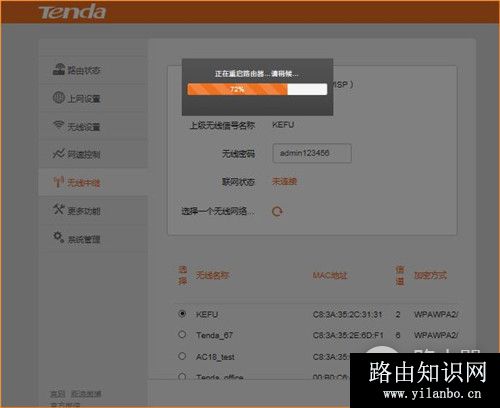Click MAC address C8:3A:35:2E:6D:F1
The height and width of the screenshot is (408, 500).
tap(348, 335)
